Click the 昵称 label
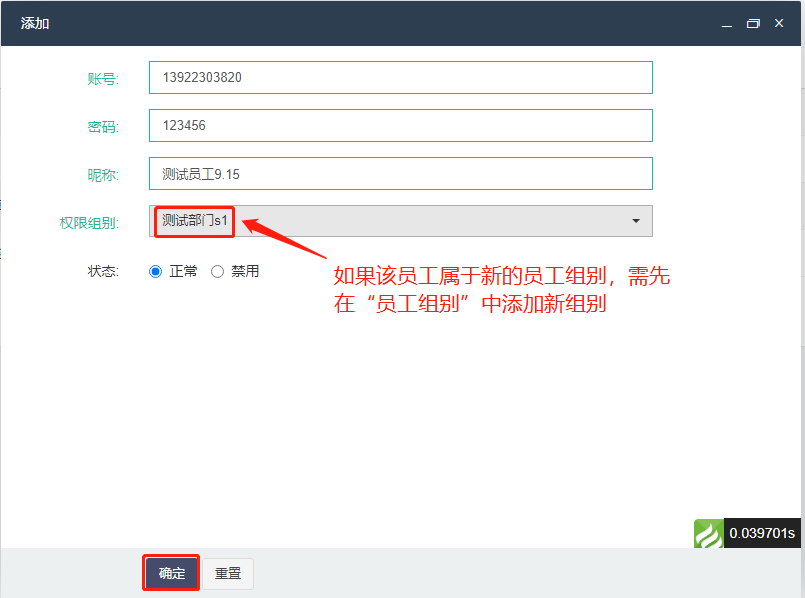Image resolution: width=805 pixels, height=598 pixels. pyautogui.click(x=103, y=175)
